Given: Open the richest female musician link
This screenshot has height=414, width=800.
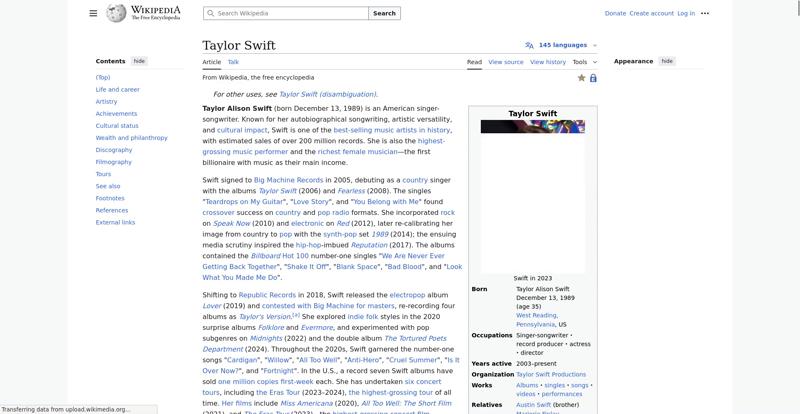Looking at the screenshot, I should click(357, 152).
